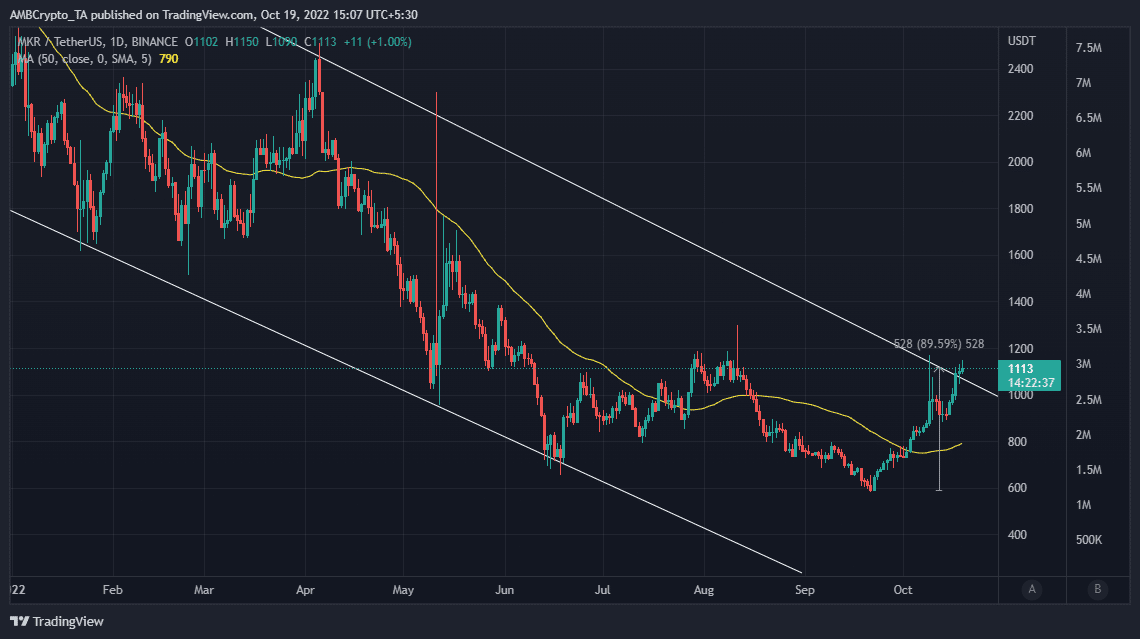Click the Aug label on time axis

coord(704,590)
